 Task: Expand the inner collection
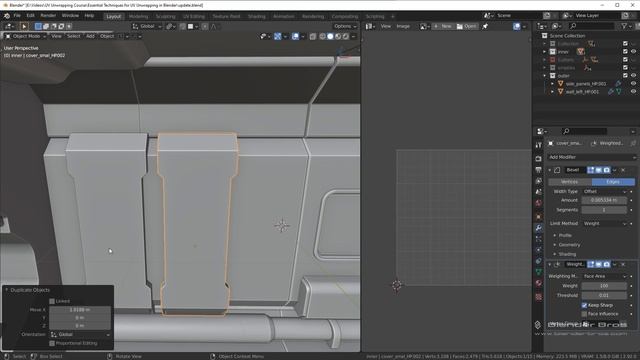544,52
